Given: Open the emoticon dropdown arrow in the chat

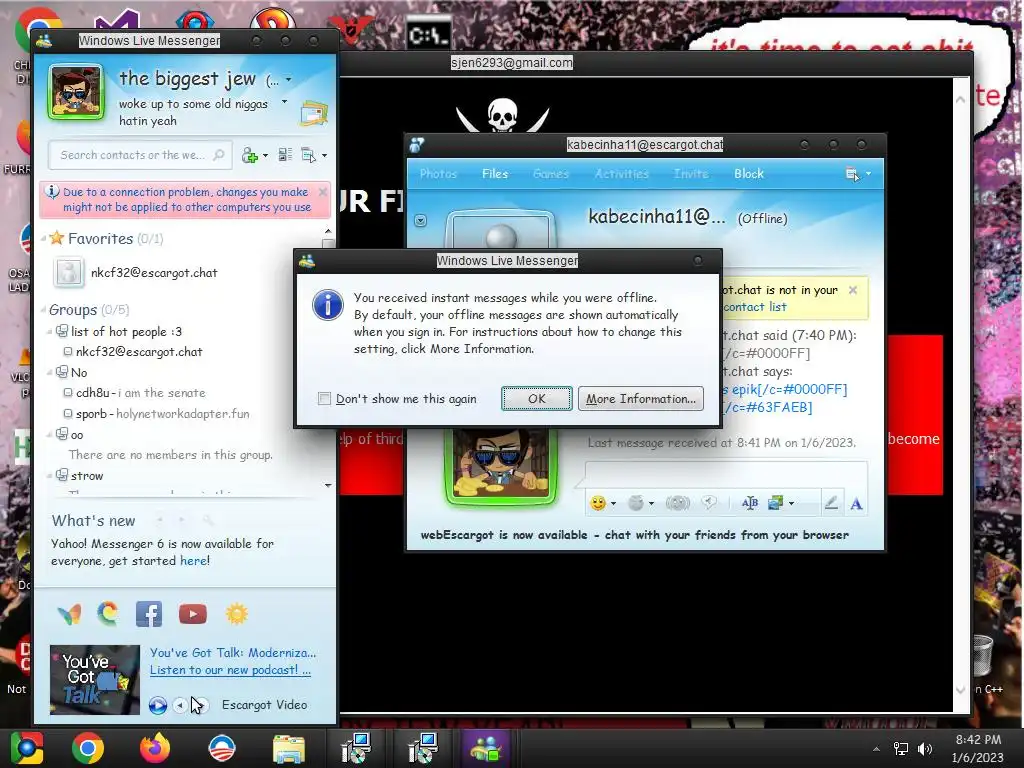Looking at the screenshot, I should point(613,504).
